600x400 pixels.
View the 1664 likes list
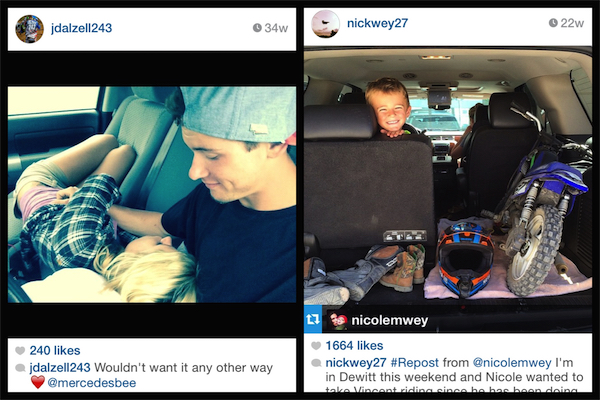pos(354,346)
